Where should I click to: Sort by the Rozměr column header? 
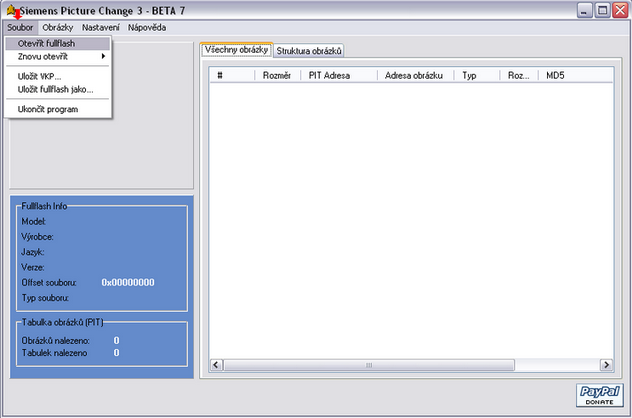[278, 75]
